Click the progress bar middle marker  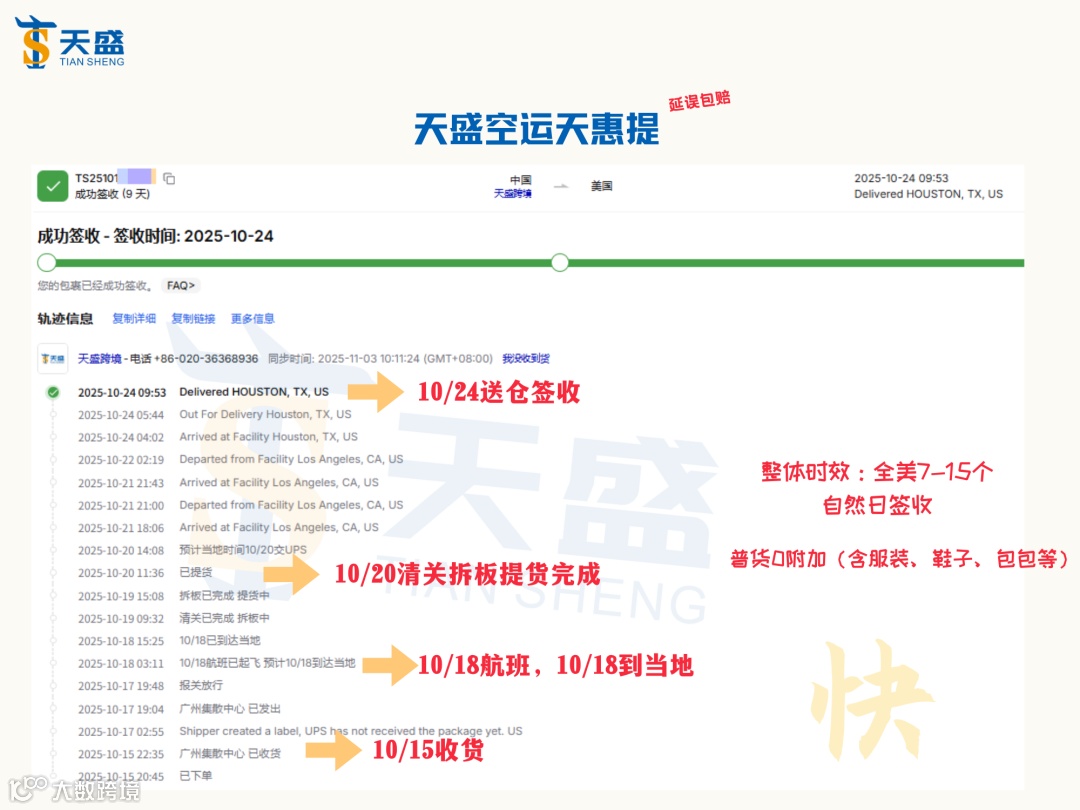coord(560,262)
